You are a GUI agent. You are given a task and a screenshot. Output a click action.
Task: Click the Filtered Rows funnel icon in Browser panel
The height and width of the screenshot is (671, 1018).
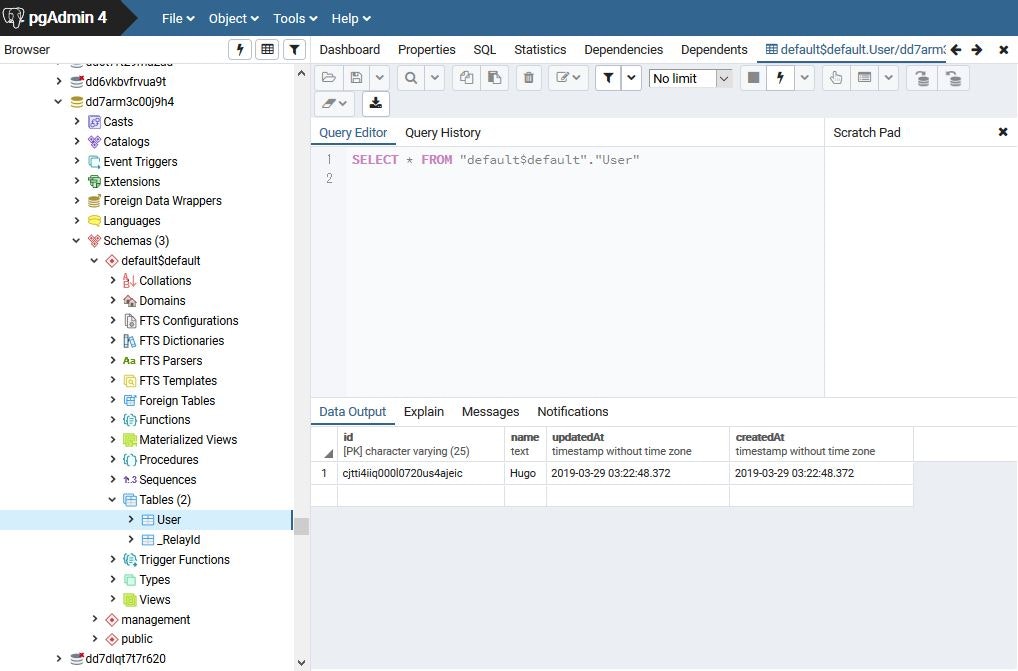(x=294, y=49)
